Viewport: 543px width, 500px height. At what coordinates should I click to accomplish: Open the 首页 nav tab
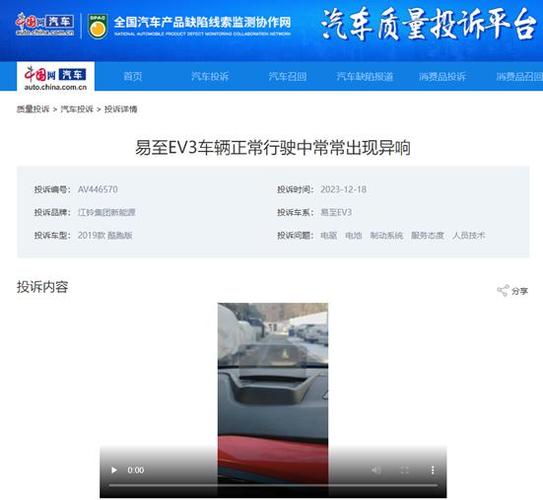[133, 76]
